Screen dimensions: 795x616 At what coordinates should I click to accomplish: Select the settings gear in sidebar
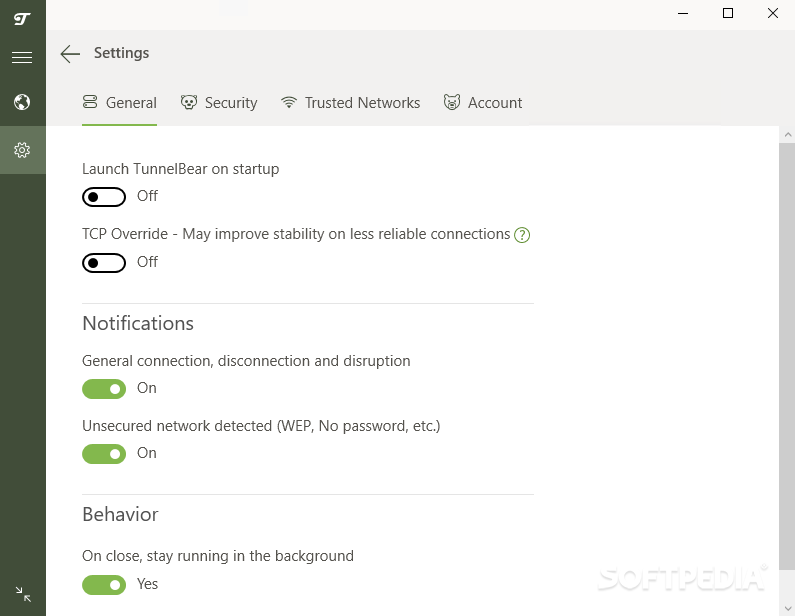click(22, 150)
